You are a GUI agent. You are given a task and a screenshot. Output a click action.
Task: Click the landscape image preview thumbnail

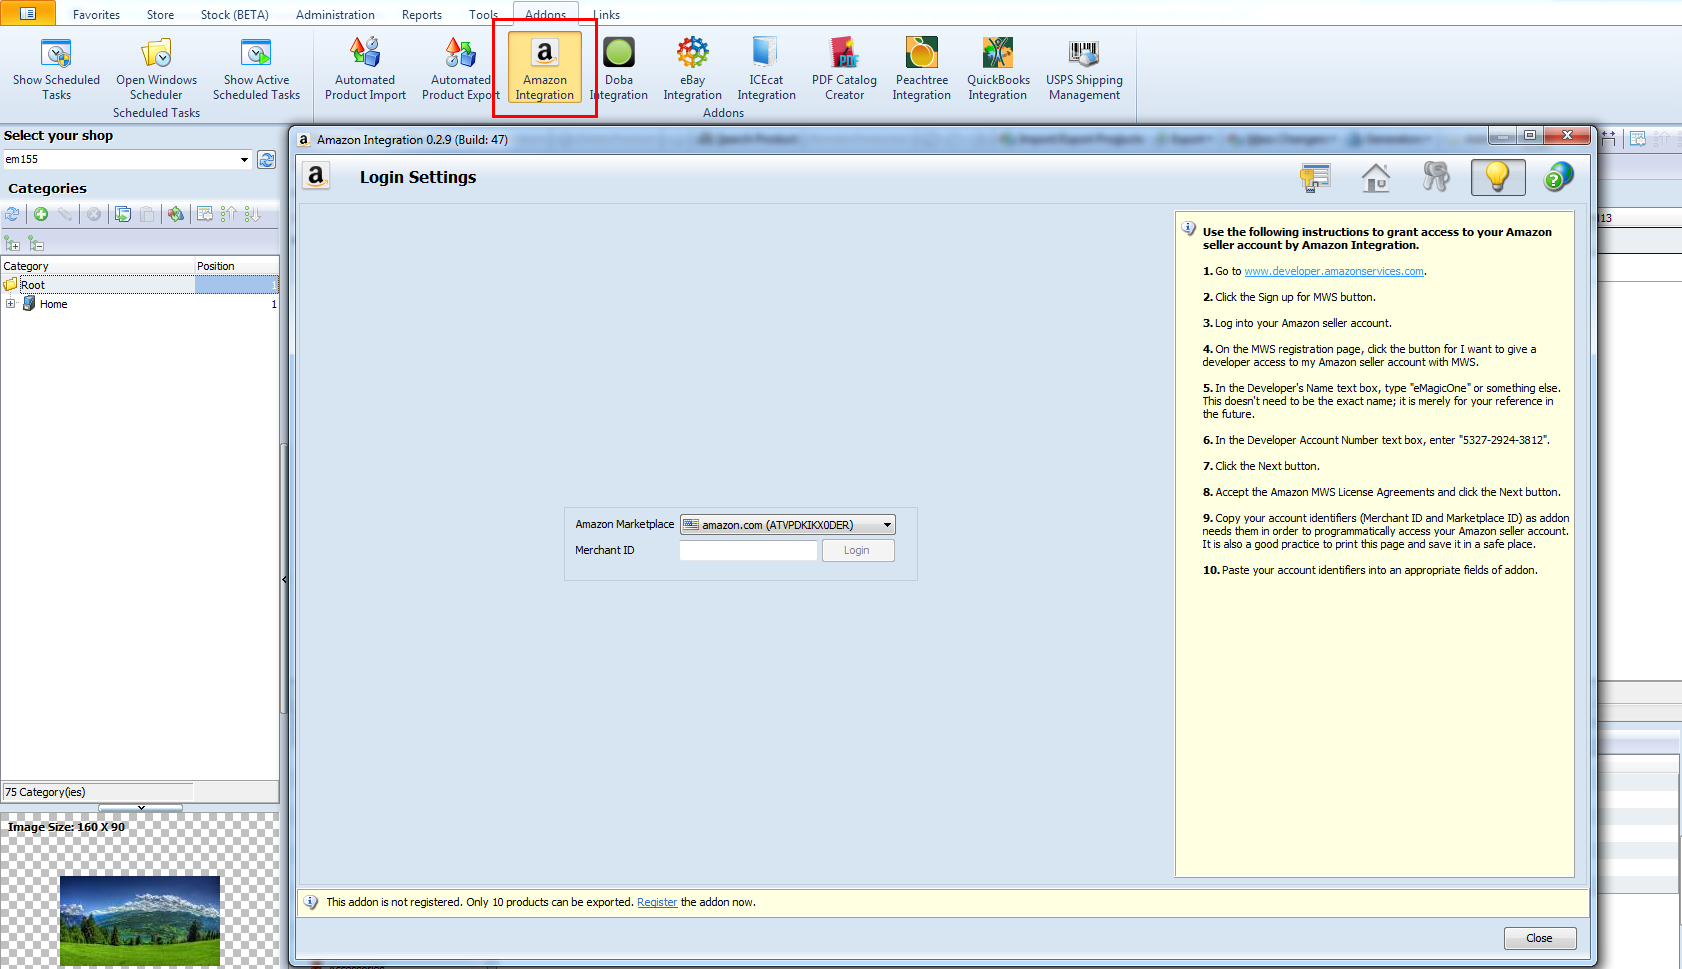140,921
